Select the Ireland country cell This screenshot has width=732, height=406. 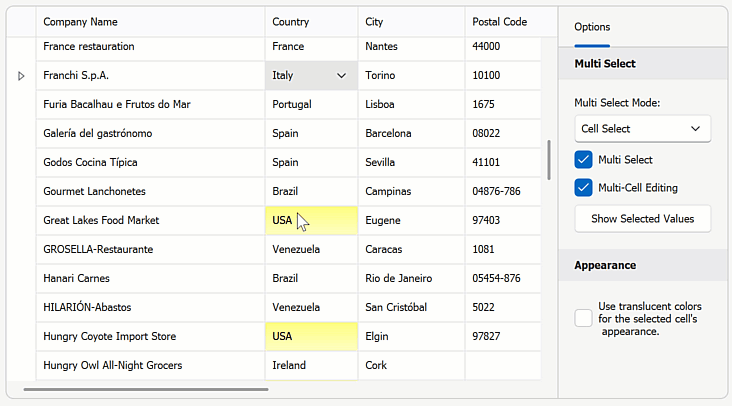[x=311, y=365]
